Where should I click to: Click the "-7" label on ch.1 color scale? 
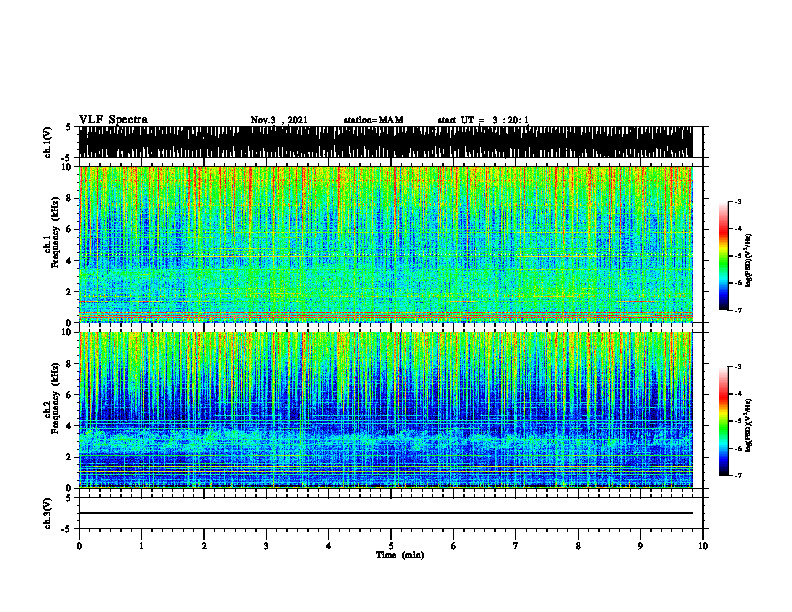[737, 310]
